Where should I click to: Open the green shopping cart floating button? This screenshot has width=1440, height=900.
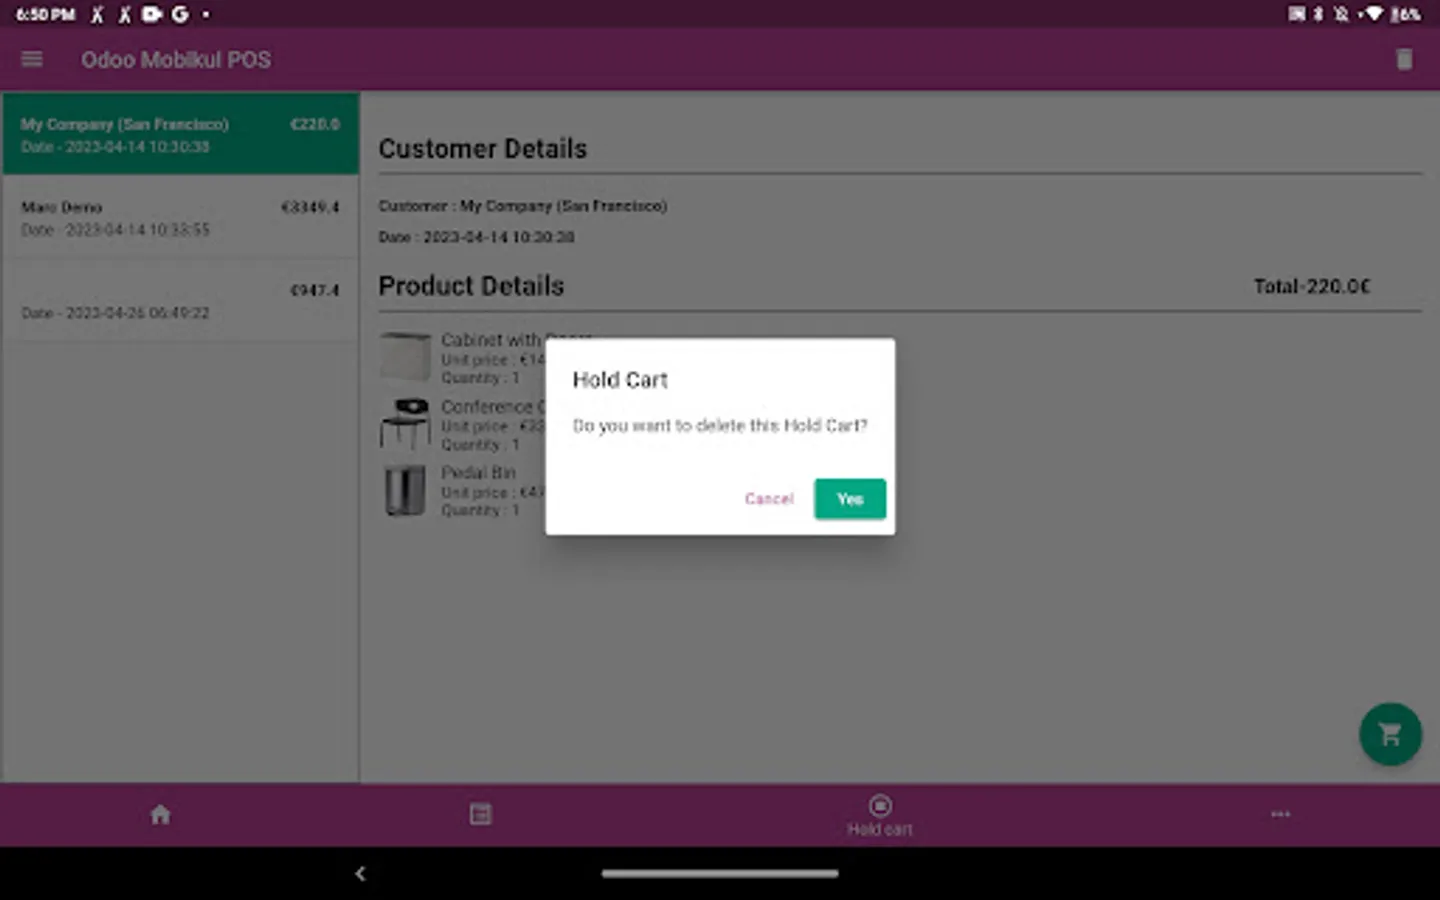coord(1390,734)
